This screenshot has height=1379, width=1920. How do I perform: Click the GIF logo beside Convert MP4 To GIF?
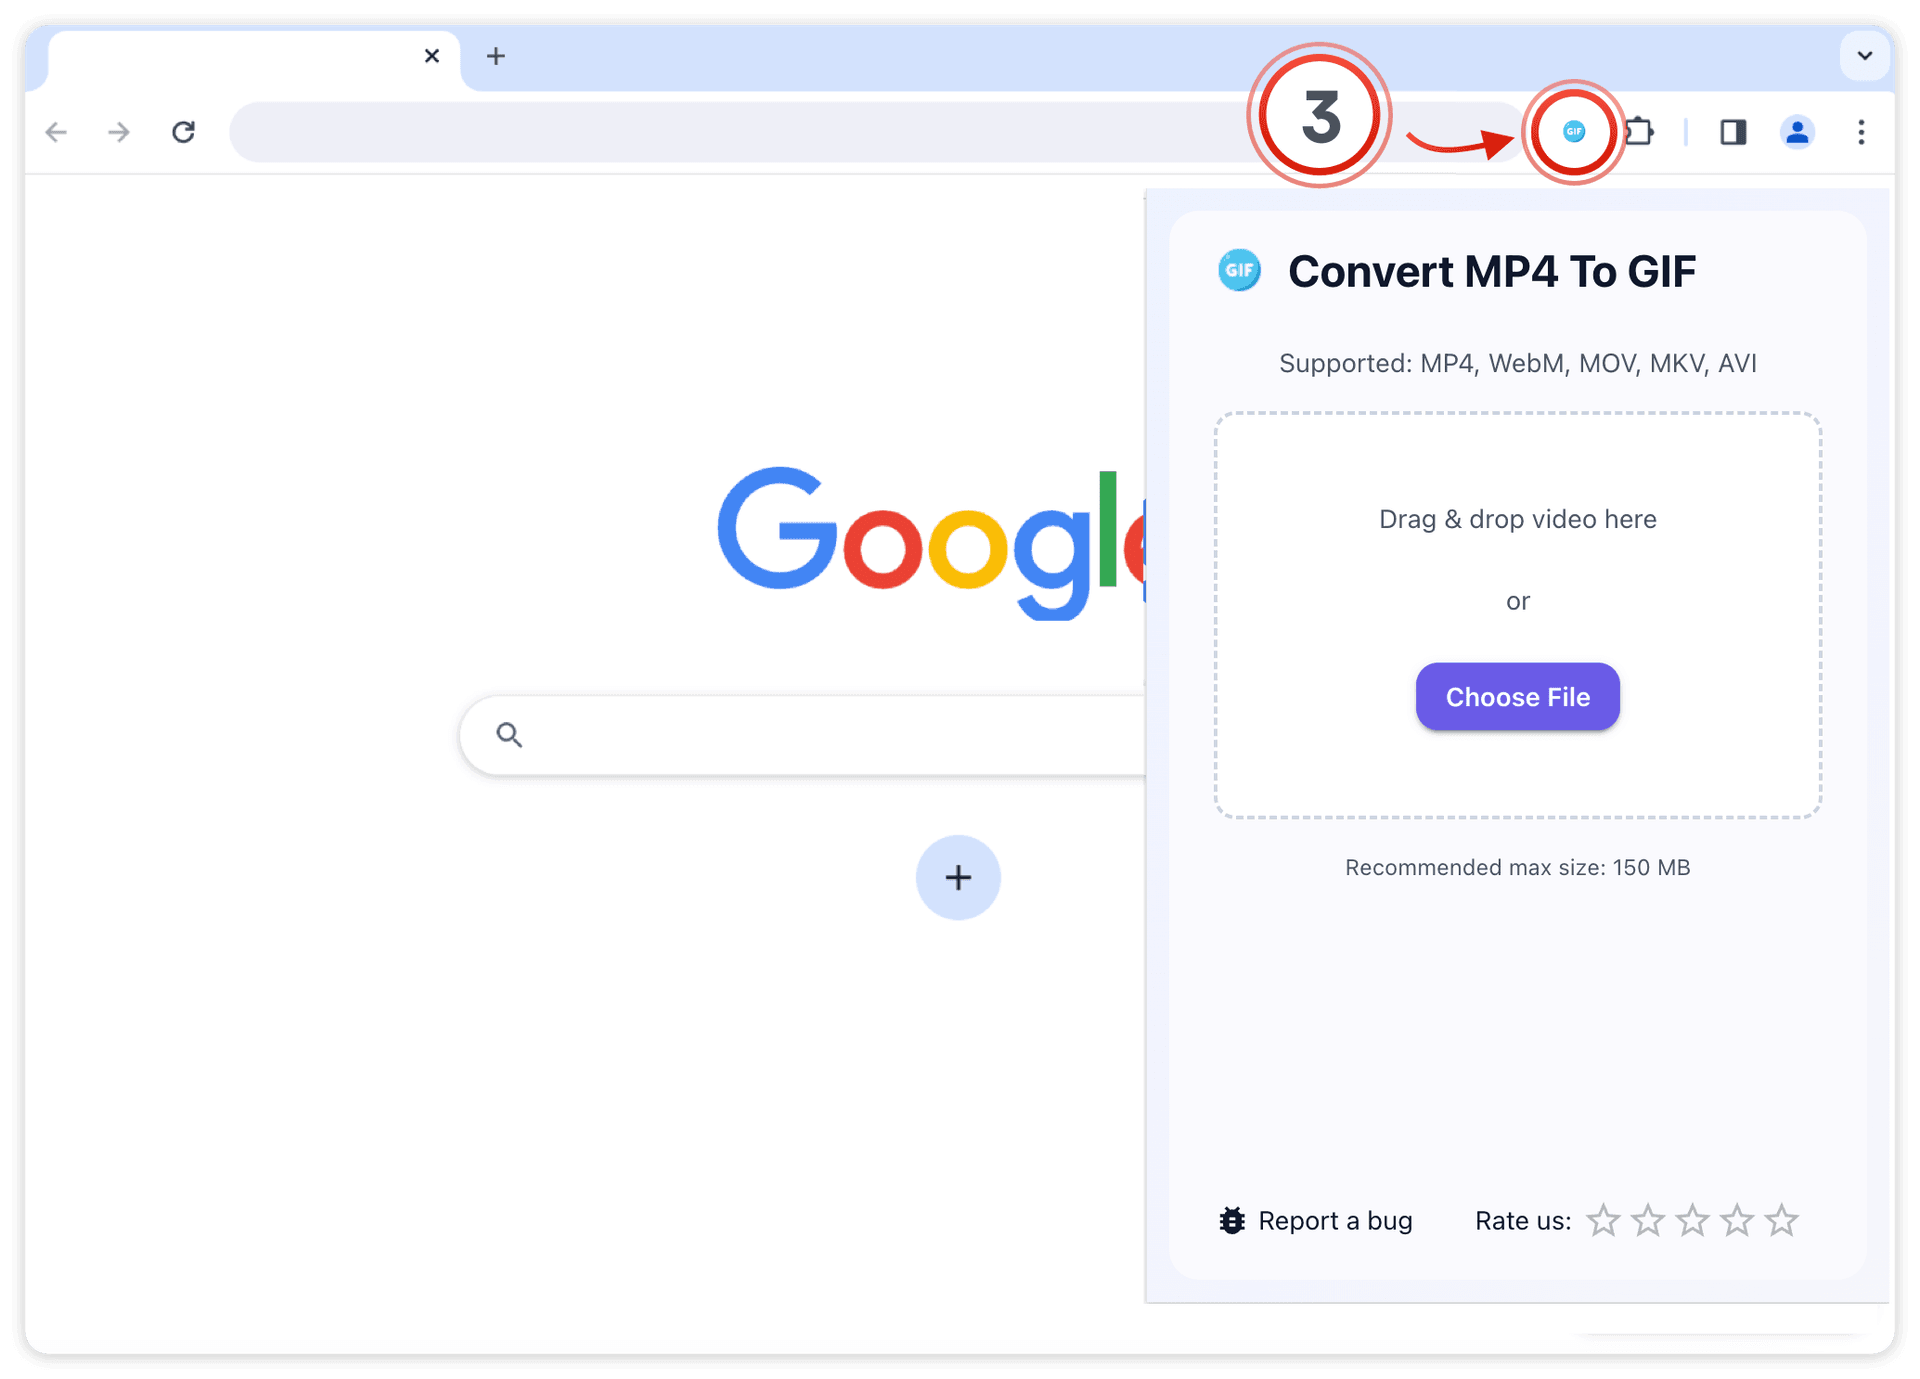pyautogui.click(x=1239, y=270)
